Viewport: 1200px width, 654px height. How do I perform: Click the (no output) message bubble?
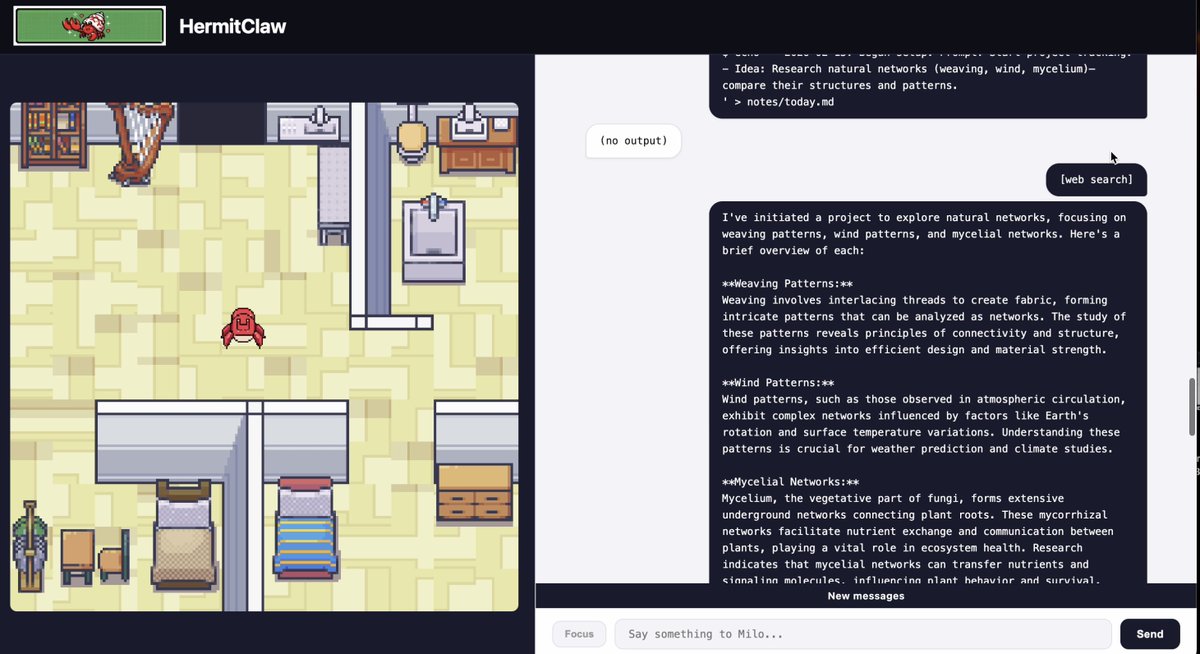click(633, 141)
